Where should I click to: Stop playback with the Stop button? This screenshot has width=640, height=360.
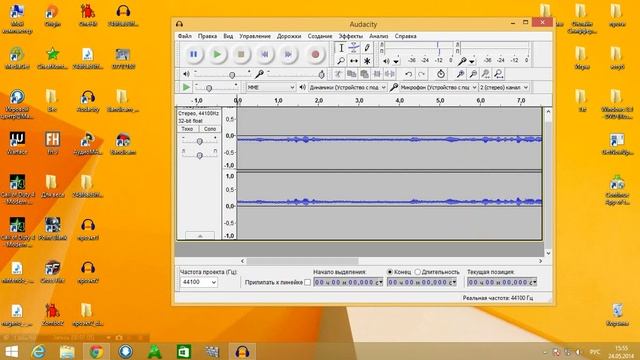[241, 54]
